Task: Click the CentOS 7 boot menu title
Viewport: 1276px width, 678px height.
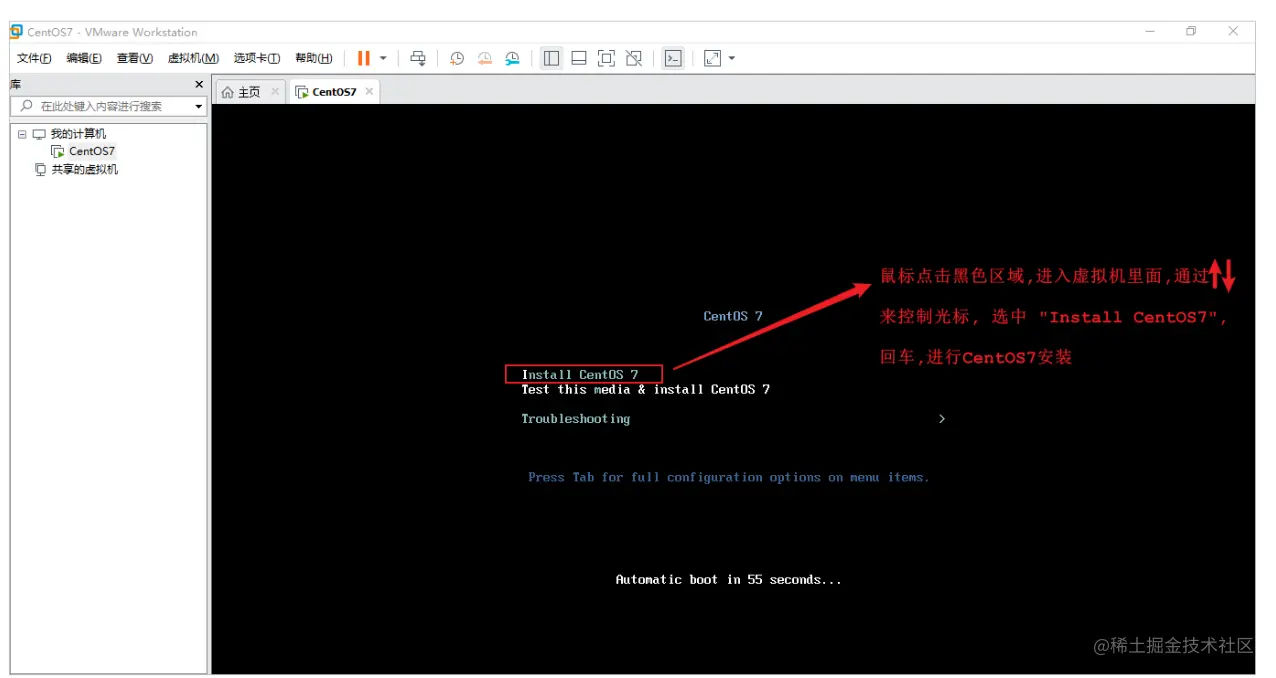Action: pos(733,316)
